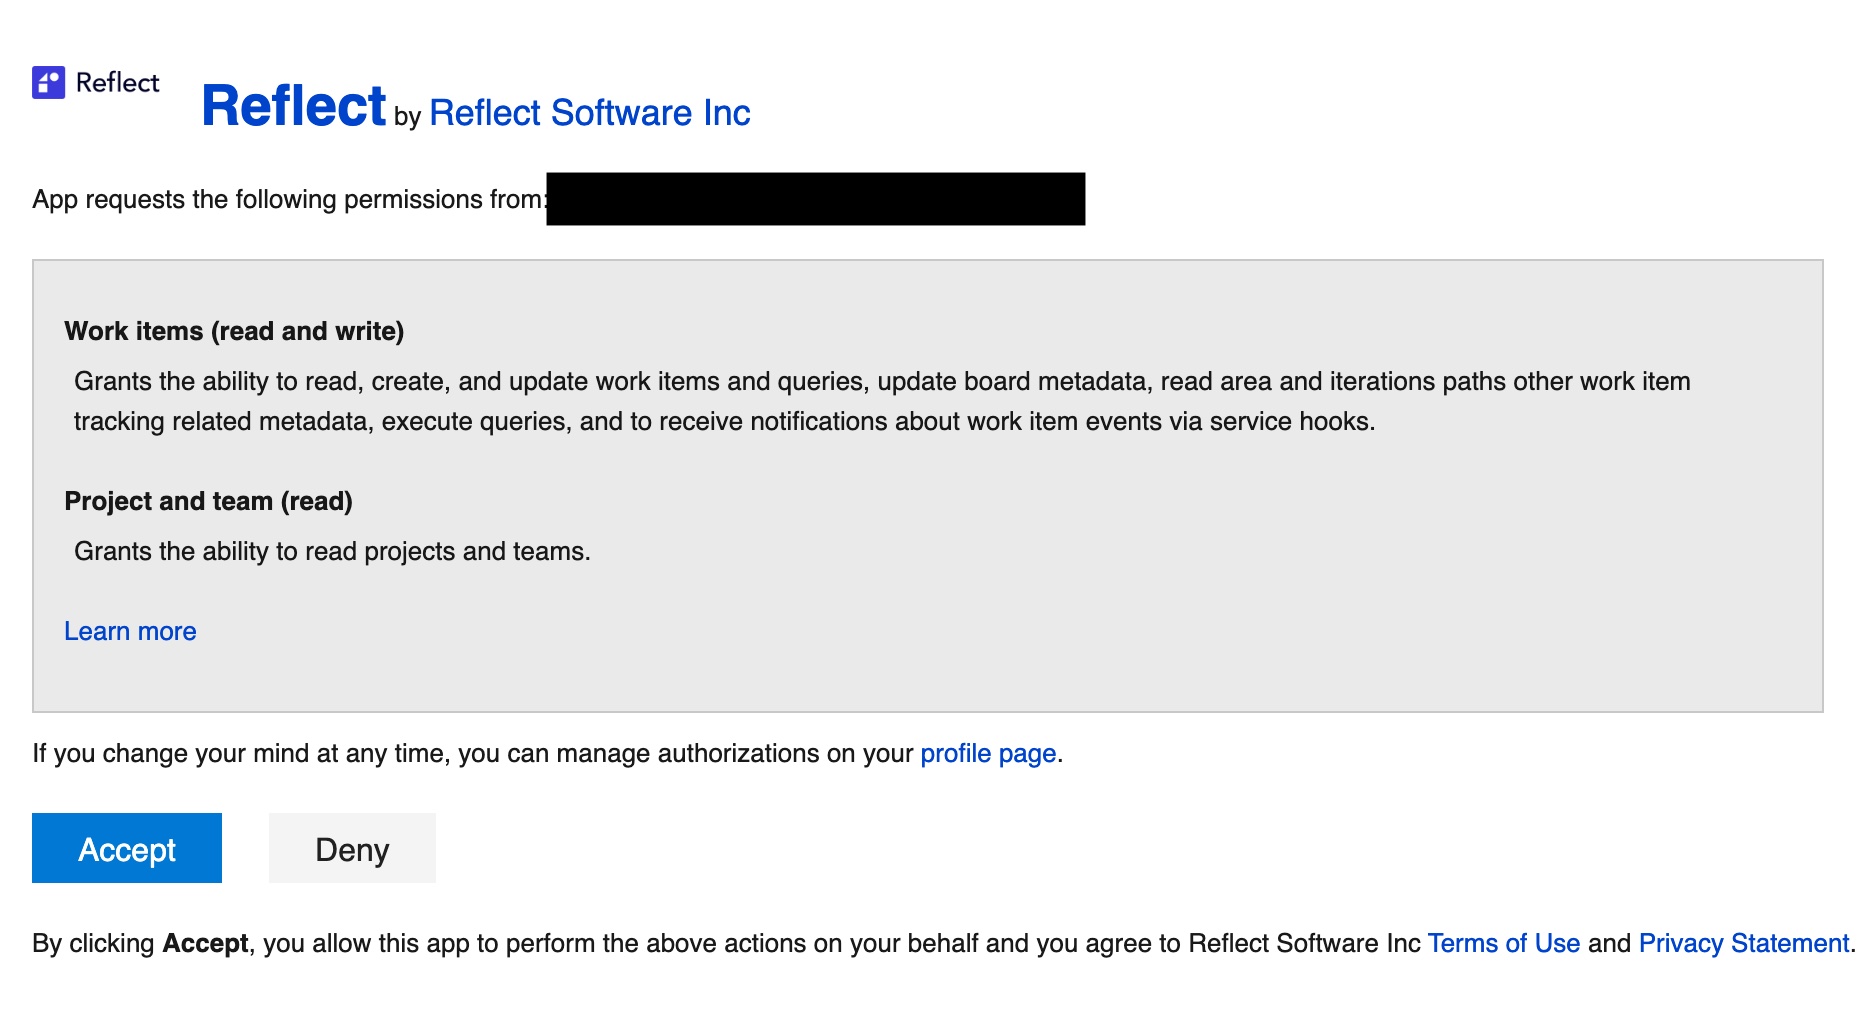Image resolution: width=1876 pixels, height=1028 pixels.
Task: Click the redacted organization name box
Action: [x=815, y=198]
